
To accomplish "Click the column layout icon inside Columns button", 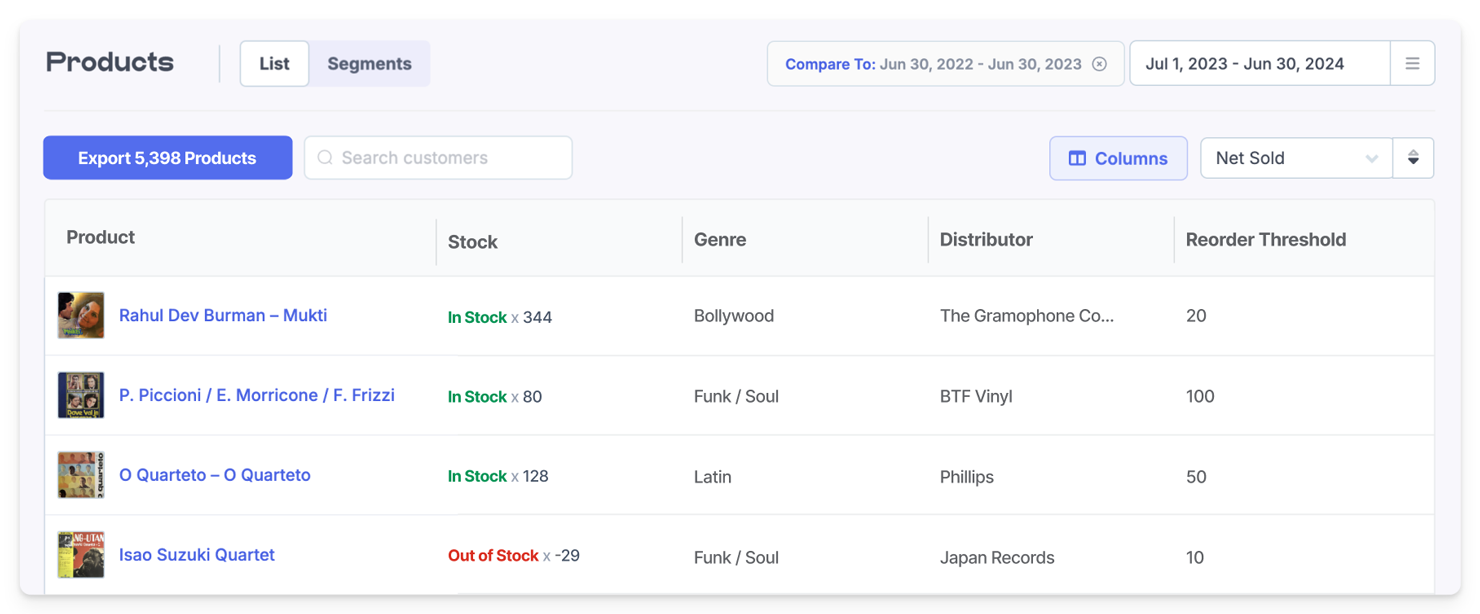I will [1078, 158].
